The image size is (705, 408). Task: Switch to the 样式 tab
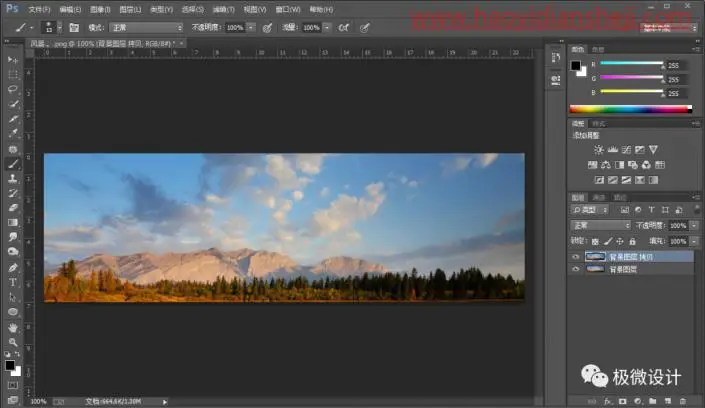point(598,124)
